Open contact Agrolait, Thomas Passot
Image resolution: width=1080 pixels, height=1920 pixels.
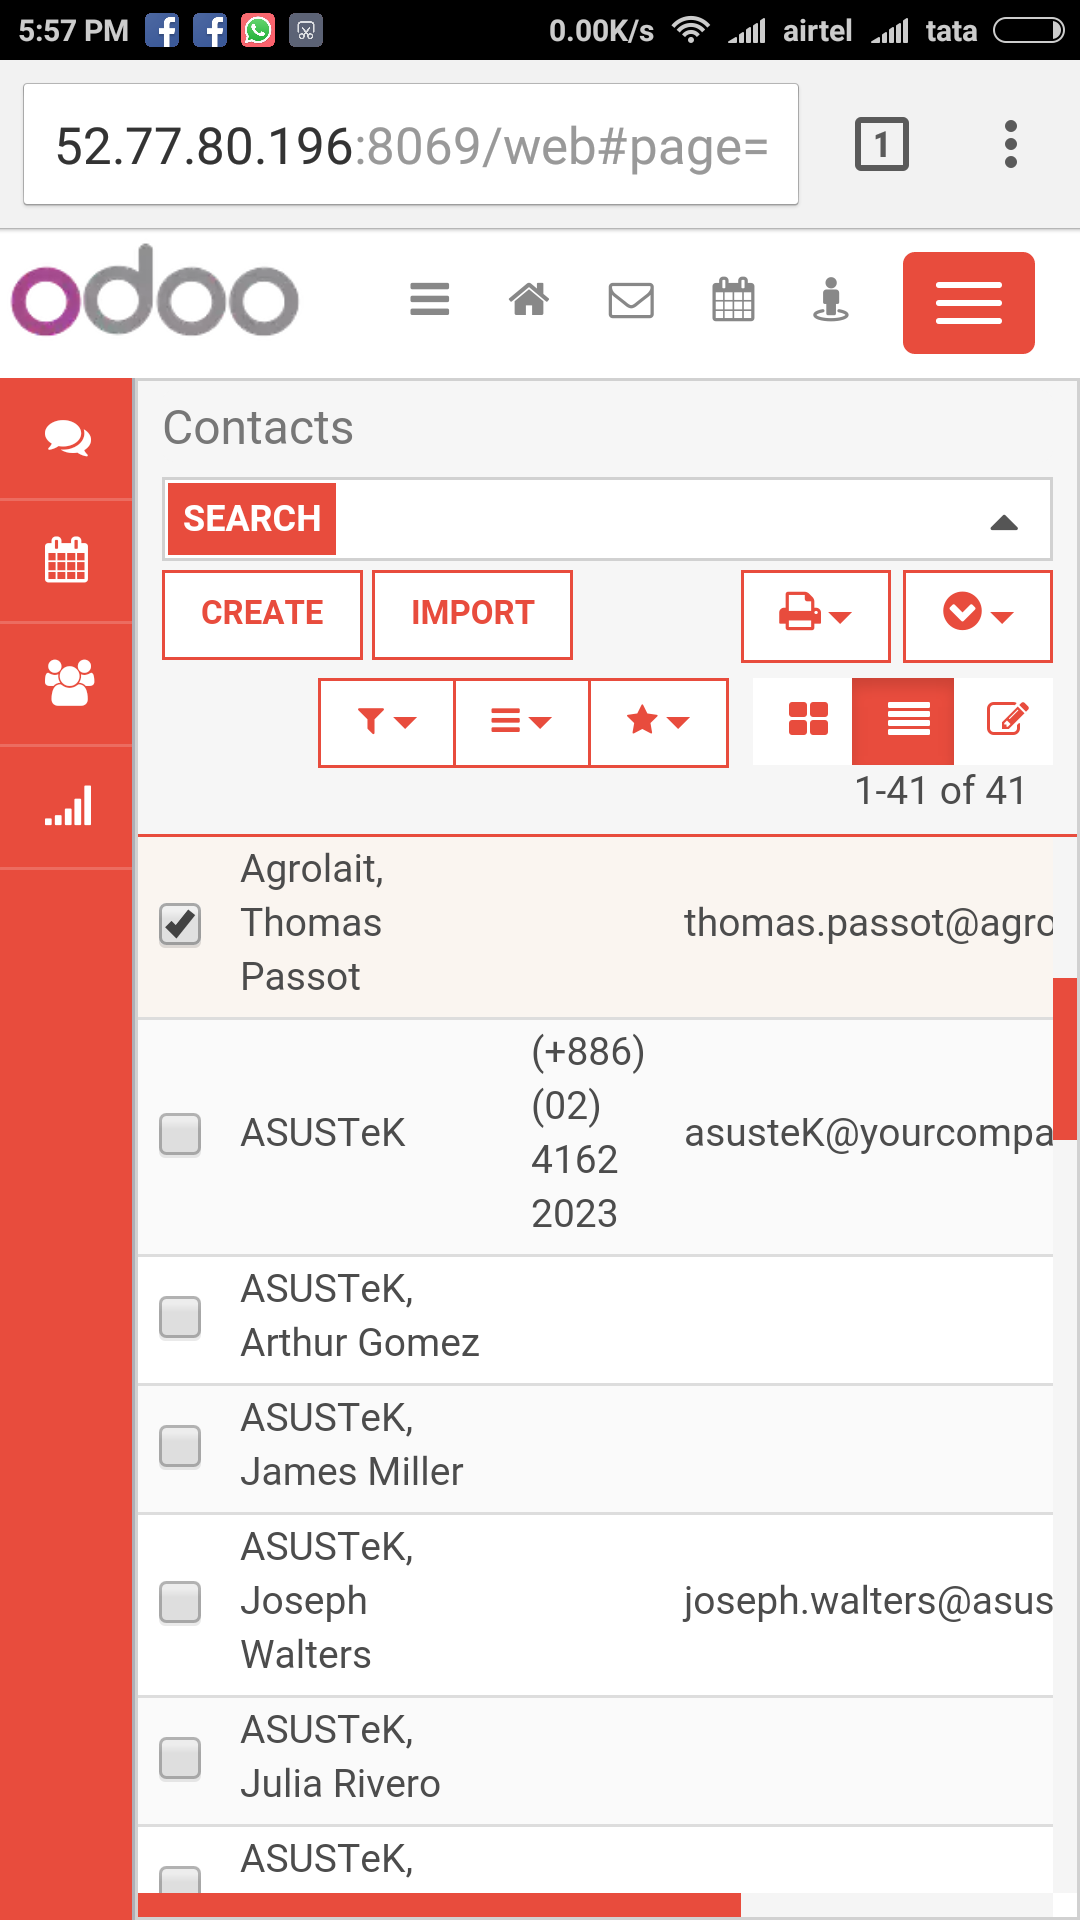(x=312, y=923)
